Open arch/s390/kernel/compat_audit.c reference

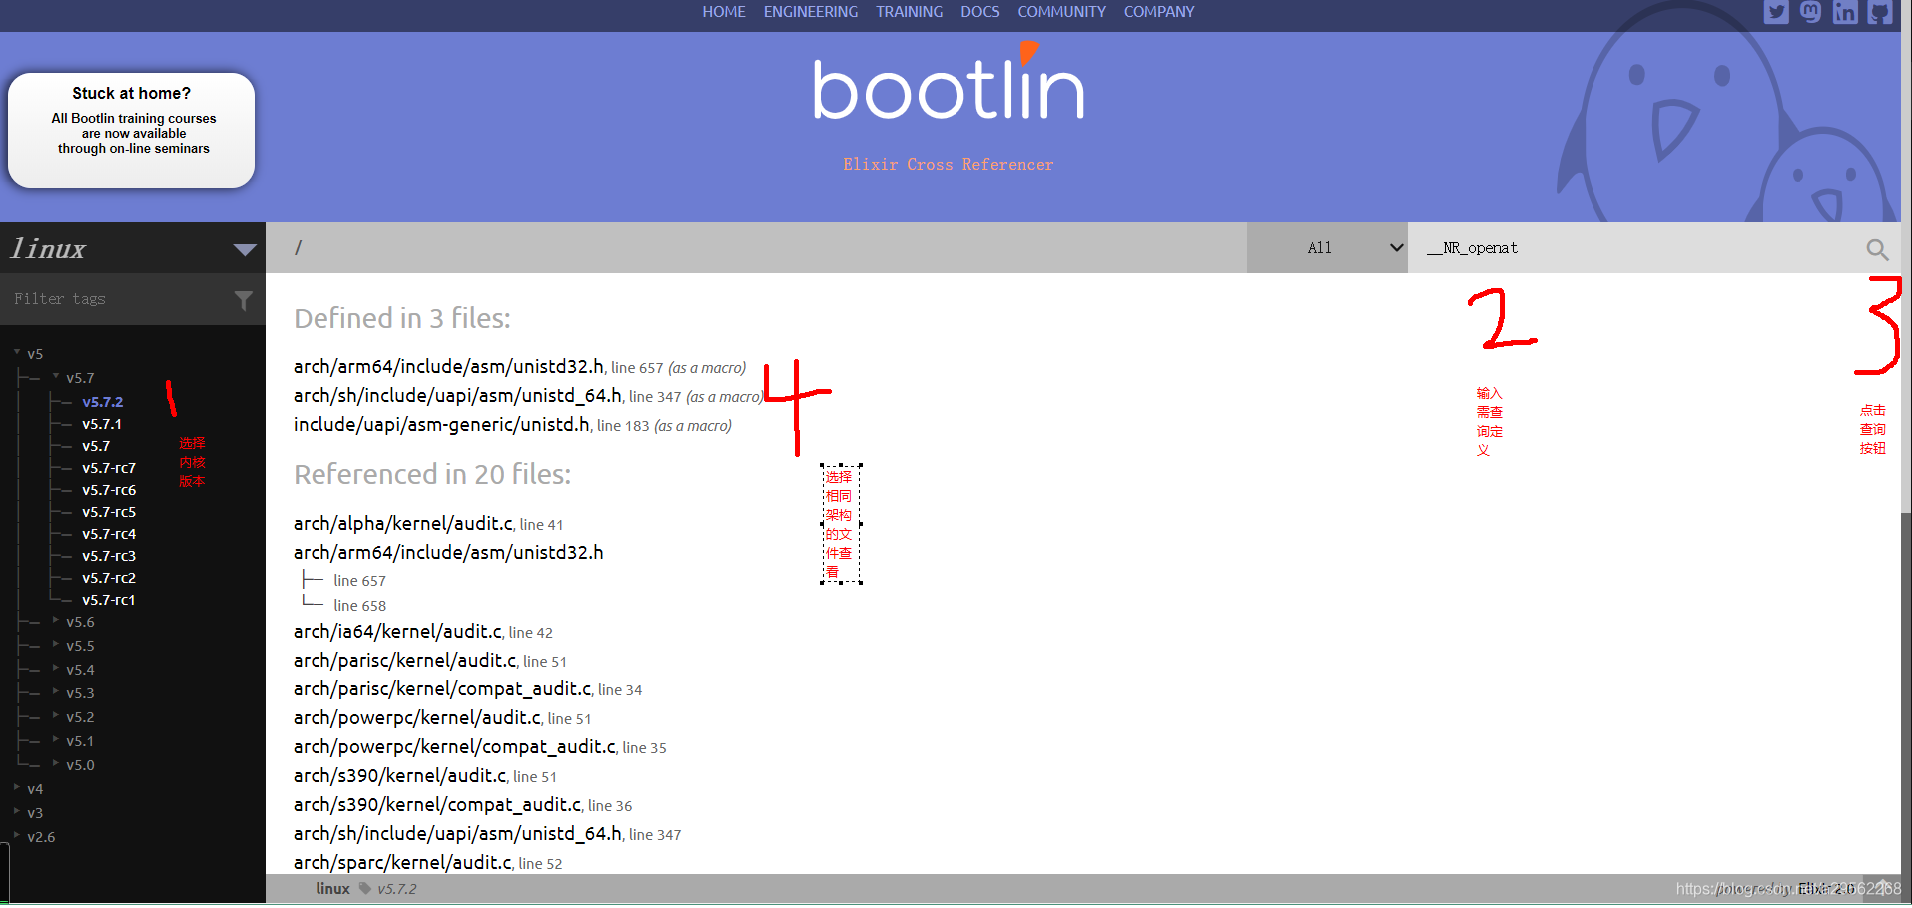438,805
